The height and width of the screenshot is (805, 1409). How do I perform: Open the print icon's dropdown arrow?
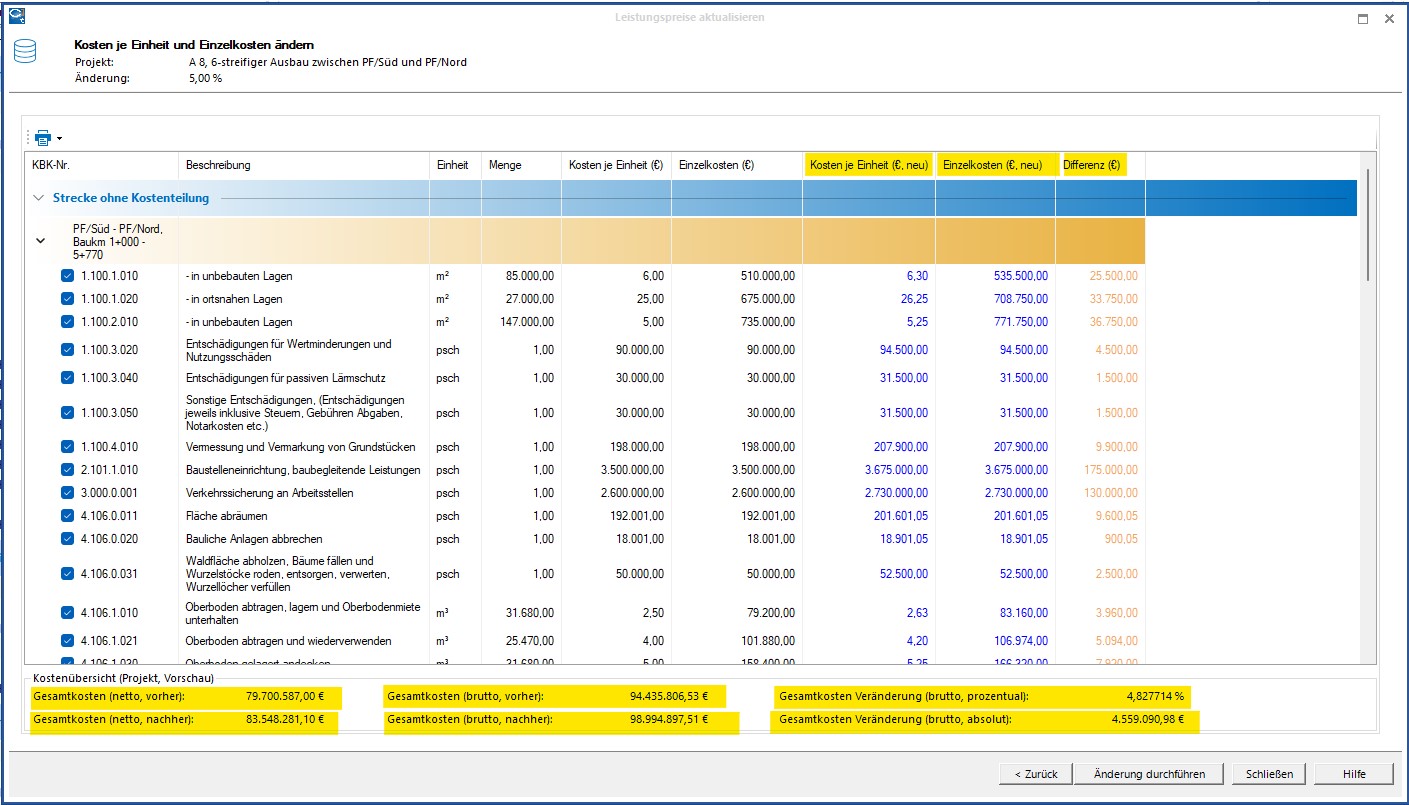(60, 138)
